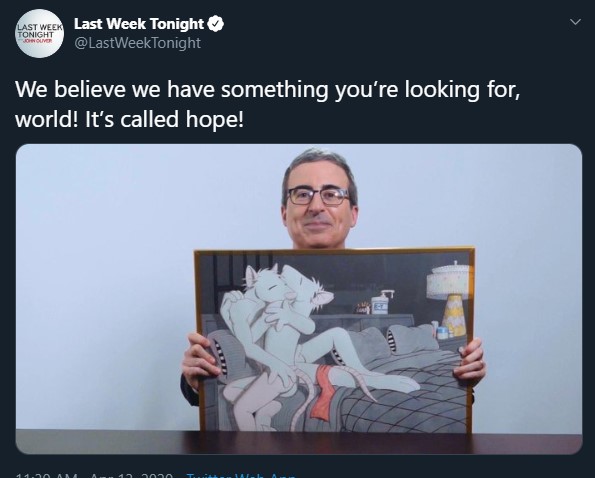Click the framed rat painting in the photo
The height and width of the screenshot is (478, 595).
[x=334, y=340]
